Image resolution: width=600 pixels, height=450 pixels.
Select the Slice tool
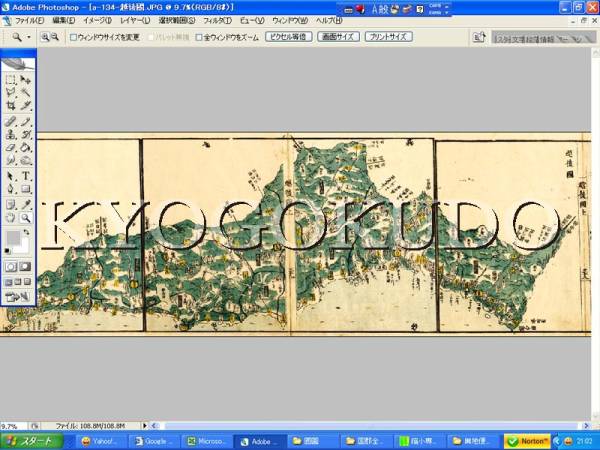[x=25, y=105]
